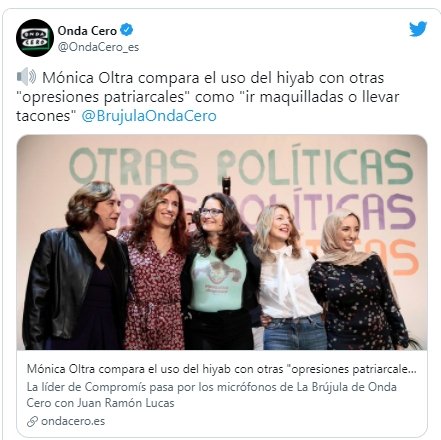The width and height of the screenshot is (441, 440).
Task: Click the ondacero.es domain link
Action: click(x=73, y=421)
